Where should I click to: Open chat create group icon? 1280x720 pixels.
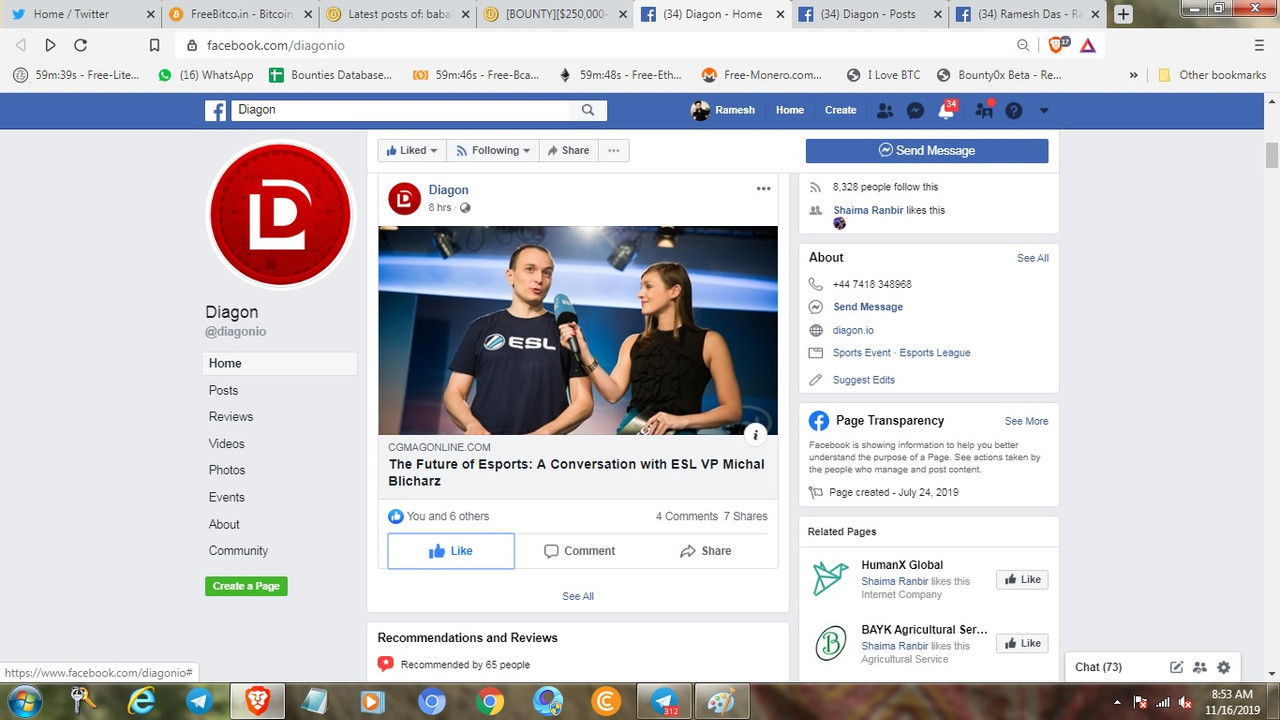(x=1200, y=667)
